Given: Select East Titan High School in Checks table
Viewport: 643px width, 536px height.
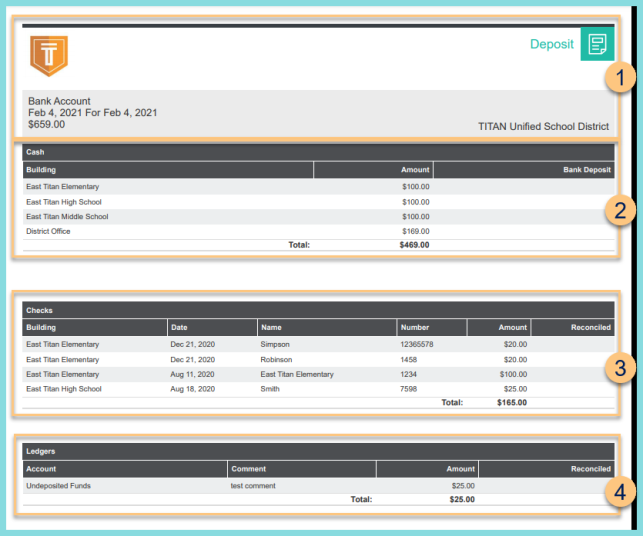Looking at the screenshot, I should click(64, 389).
